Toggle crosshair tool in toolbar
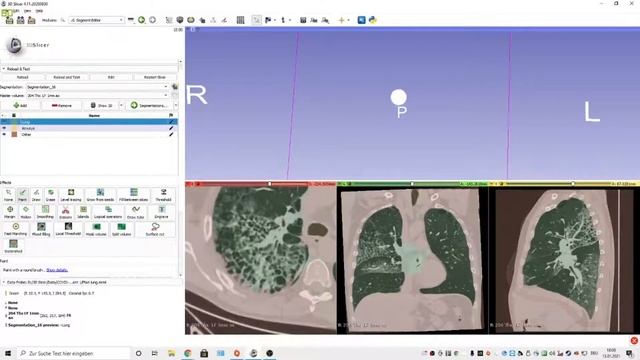Screen dimensions: 640x360 (x=341, y=20)
